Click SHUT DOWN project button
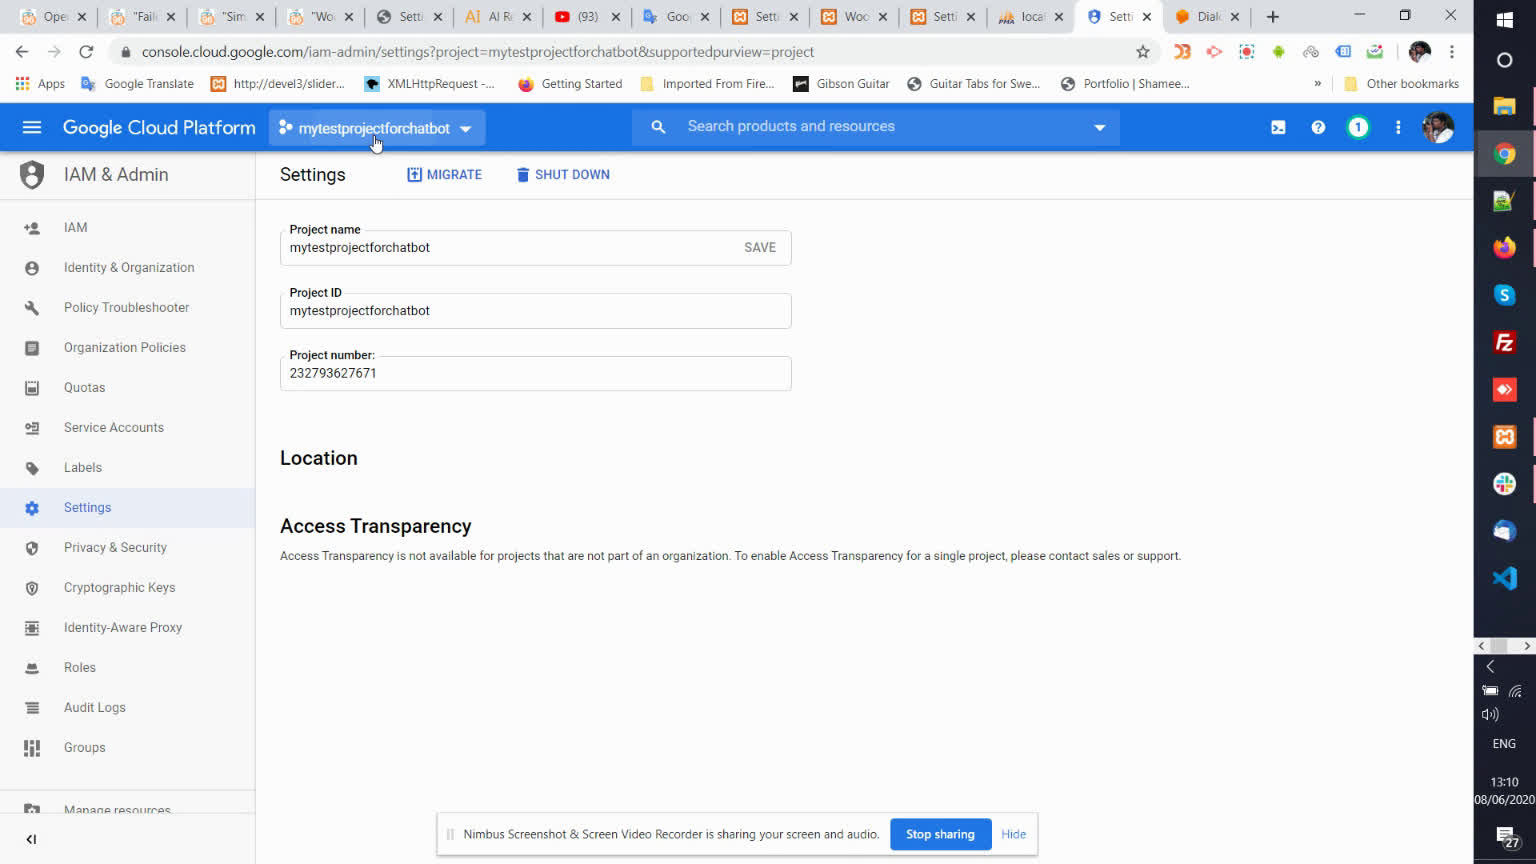This screenshot has height=864, width=1536. tap(563, 175)
